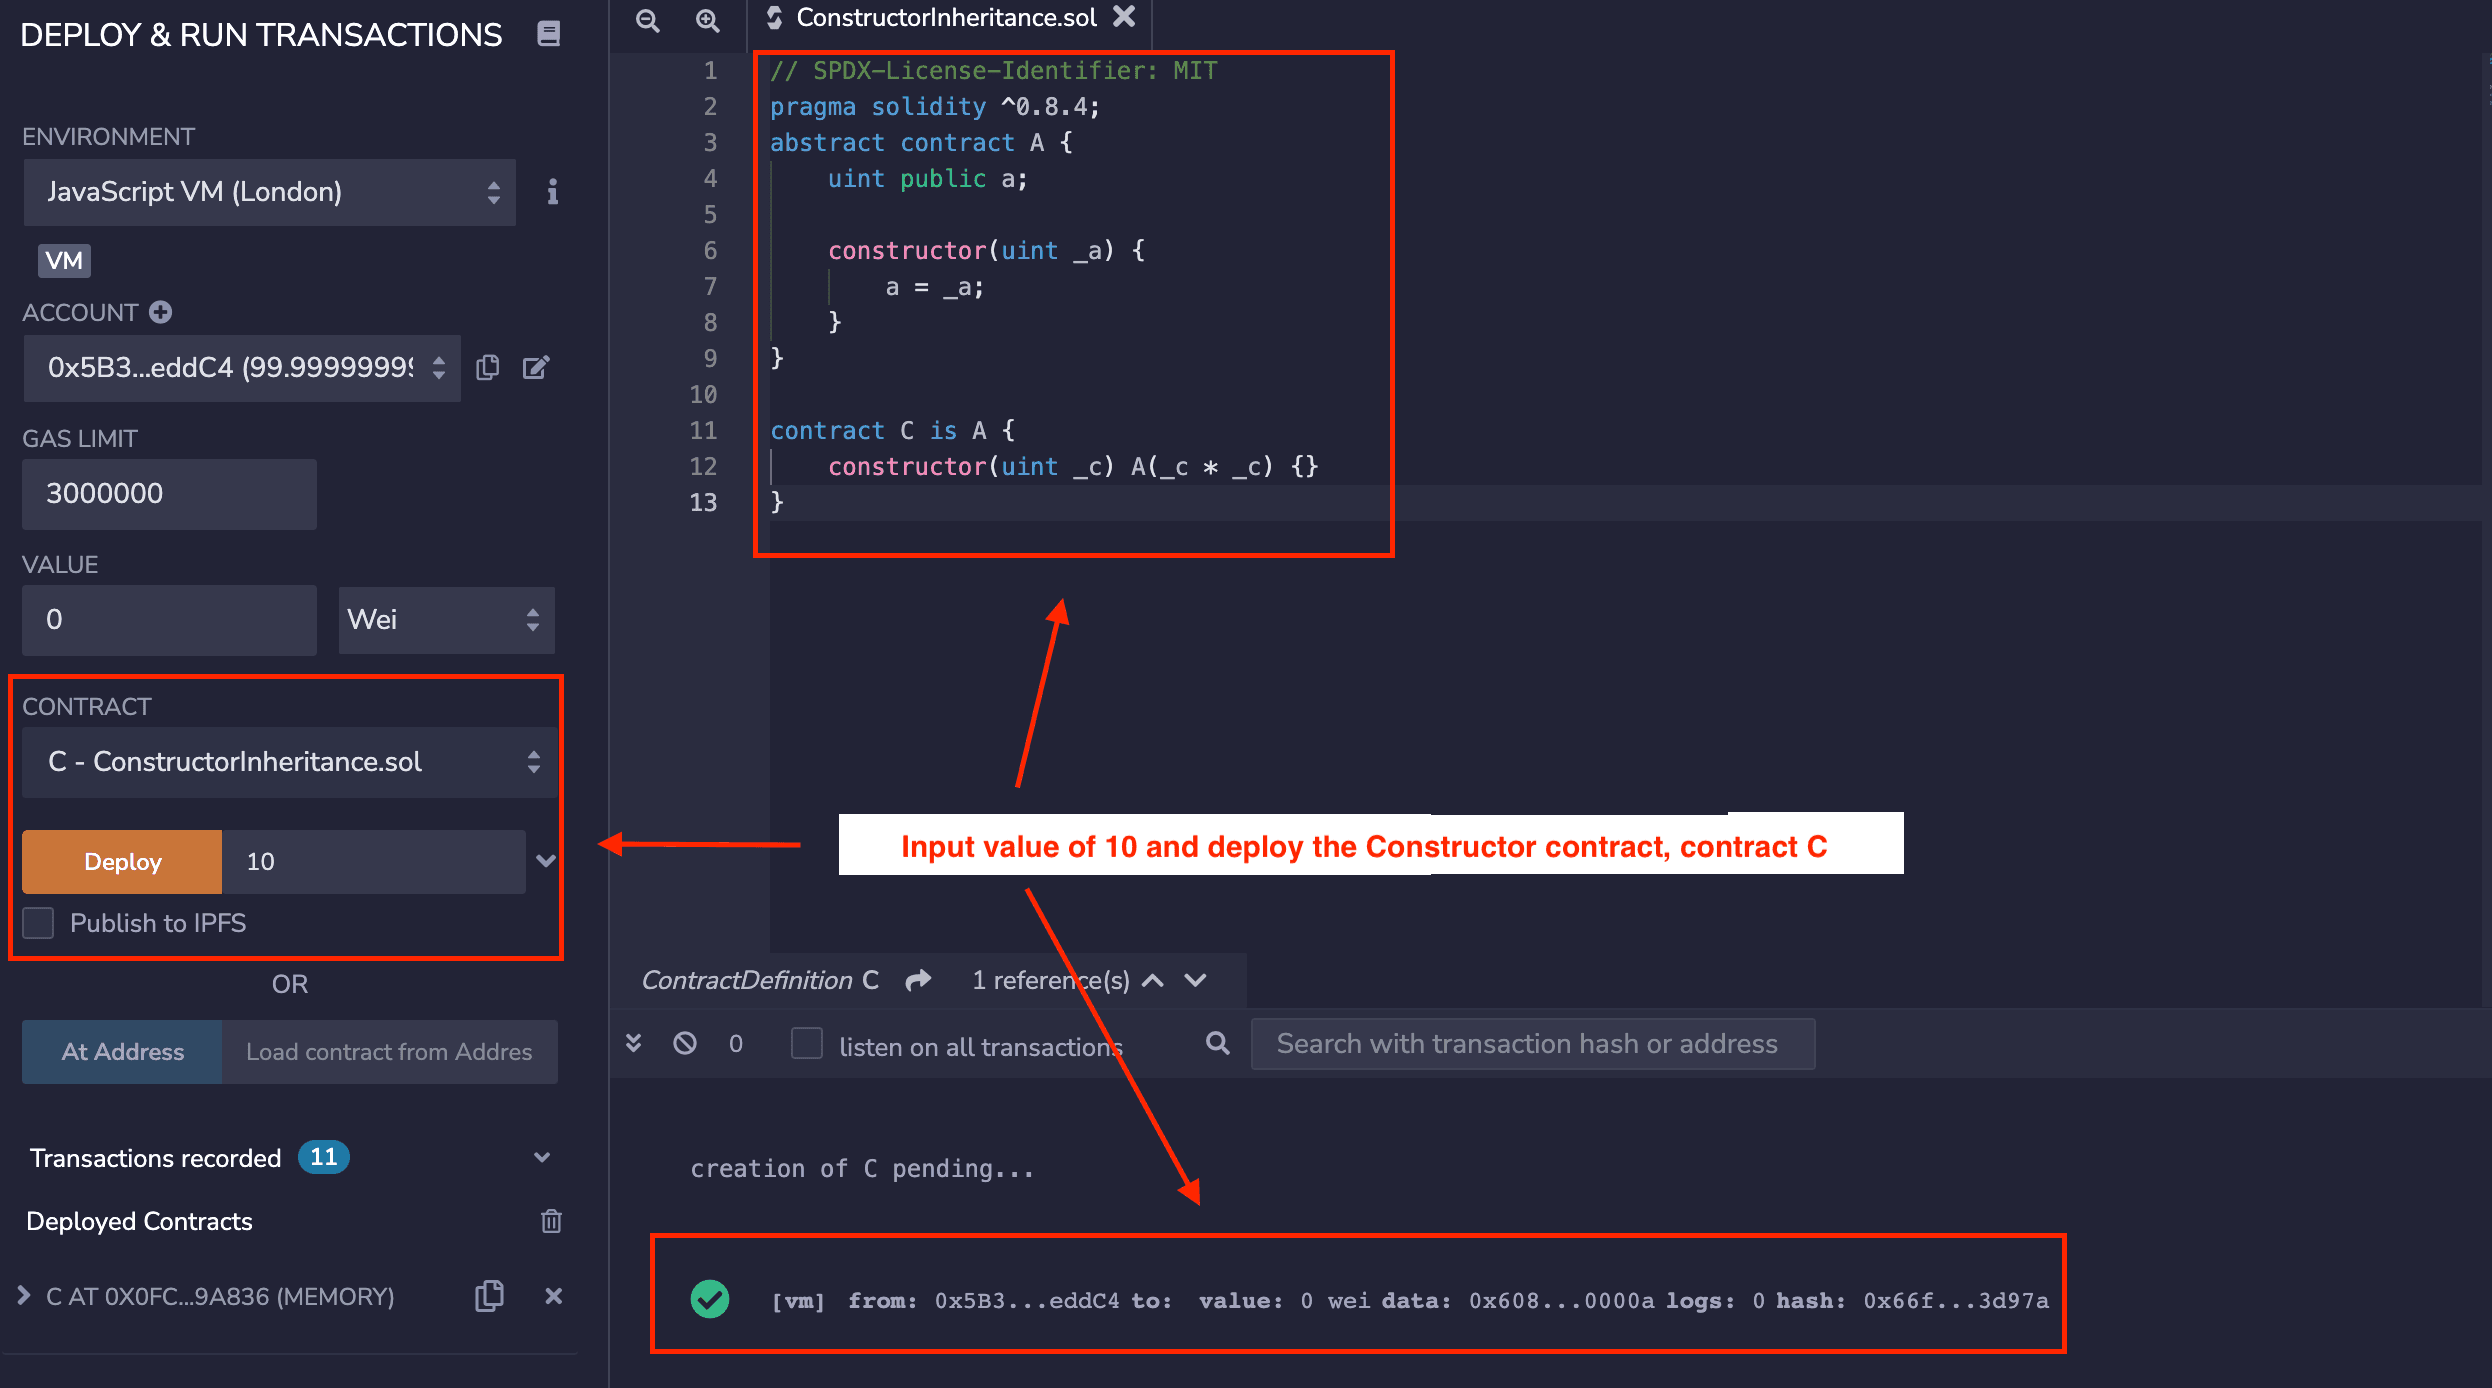
Task: Expand the Transactions recorded section
Action: pos(541,1158)
